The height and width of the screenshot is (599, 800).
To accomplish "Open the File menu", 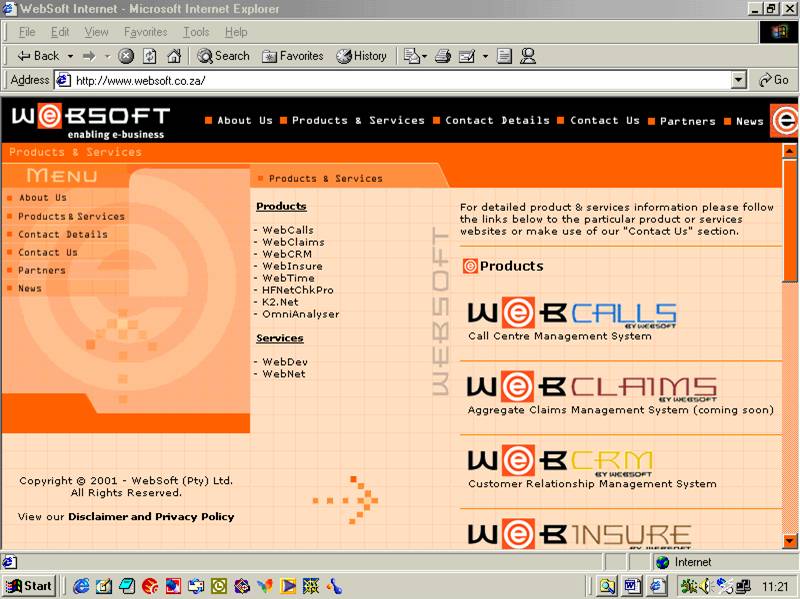I will pyautogui.click(x=27, y=32).
